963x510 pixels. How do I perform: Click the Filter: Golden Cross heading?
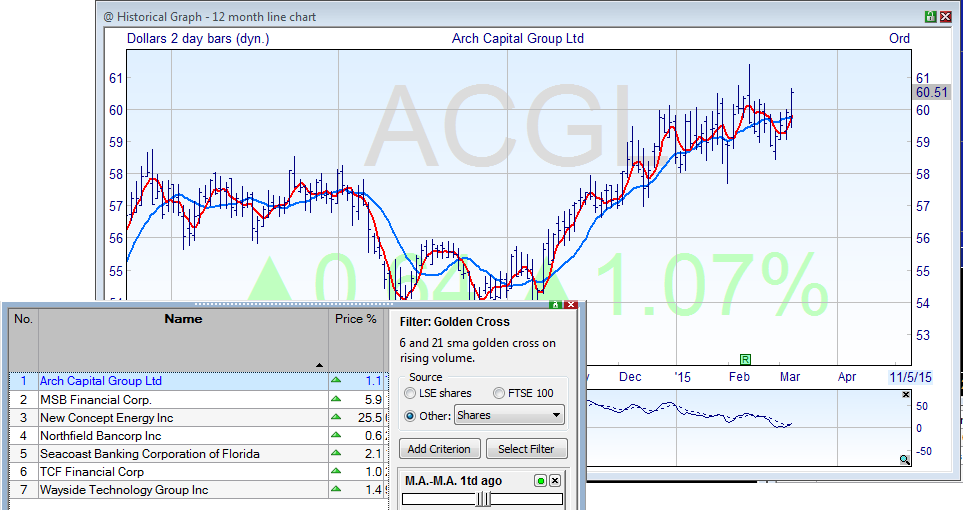pos(454,322)
